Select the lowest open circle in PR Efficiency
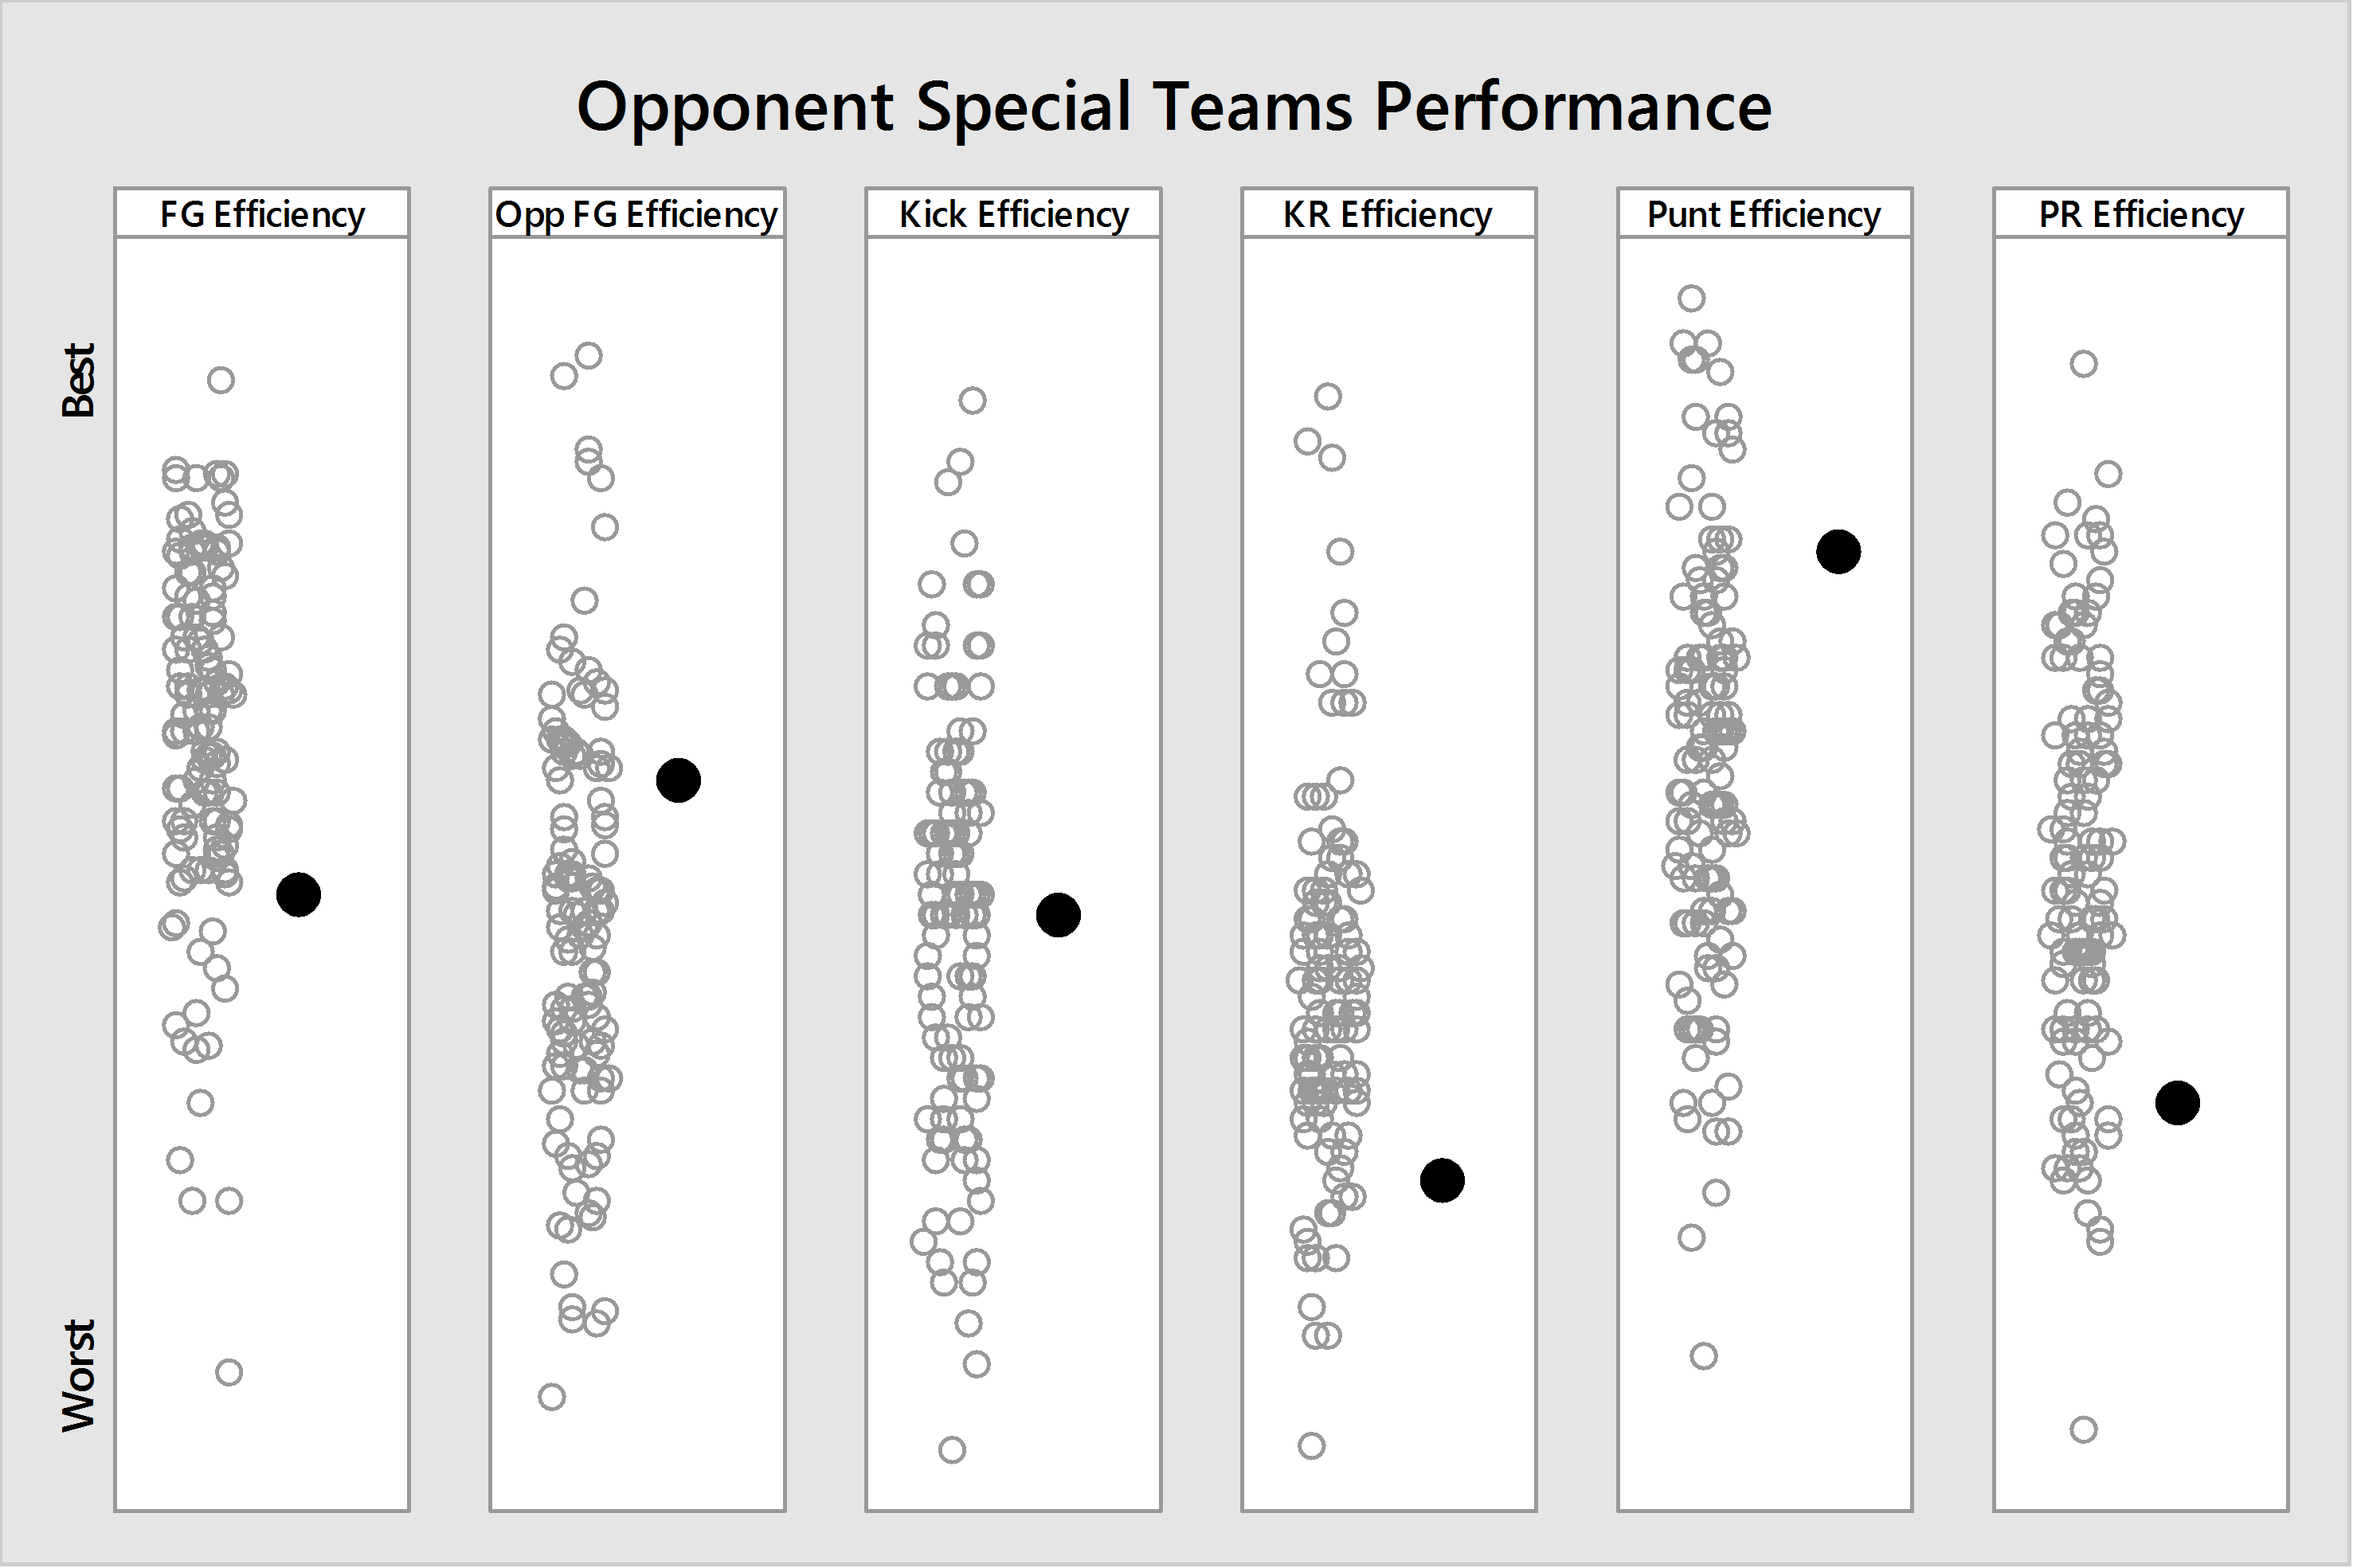The image size is (2353, 1568). point(2083,1429)
